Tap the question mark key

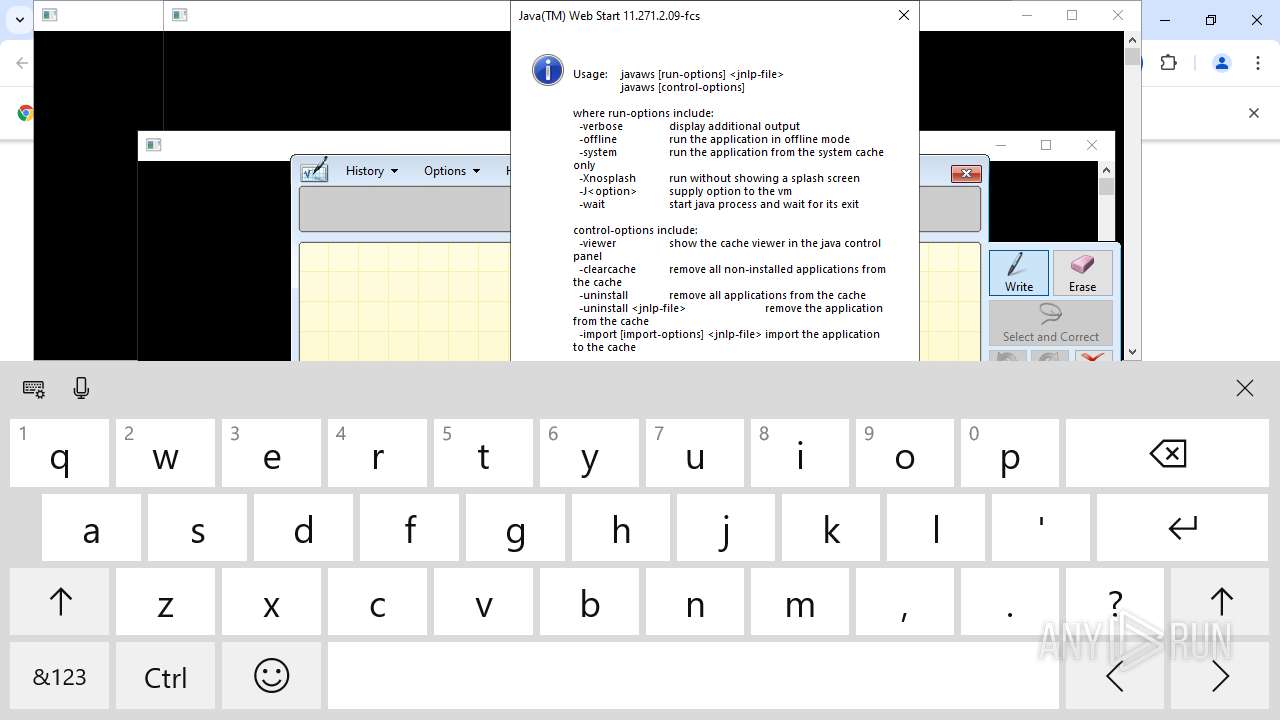click(1114, 602)
